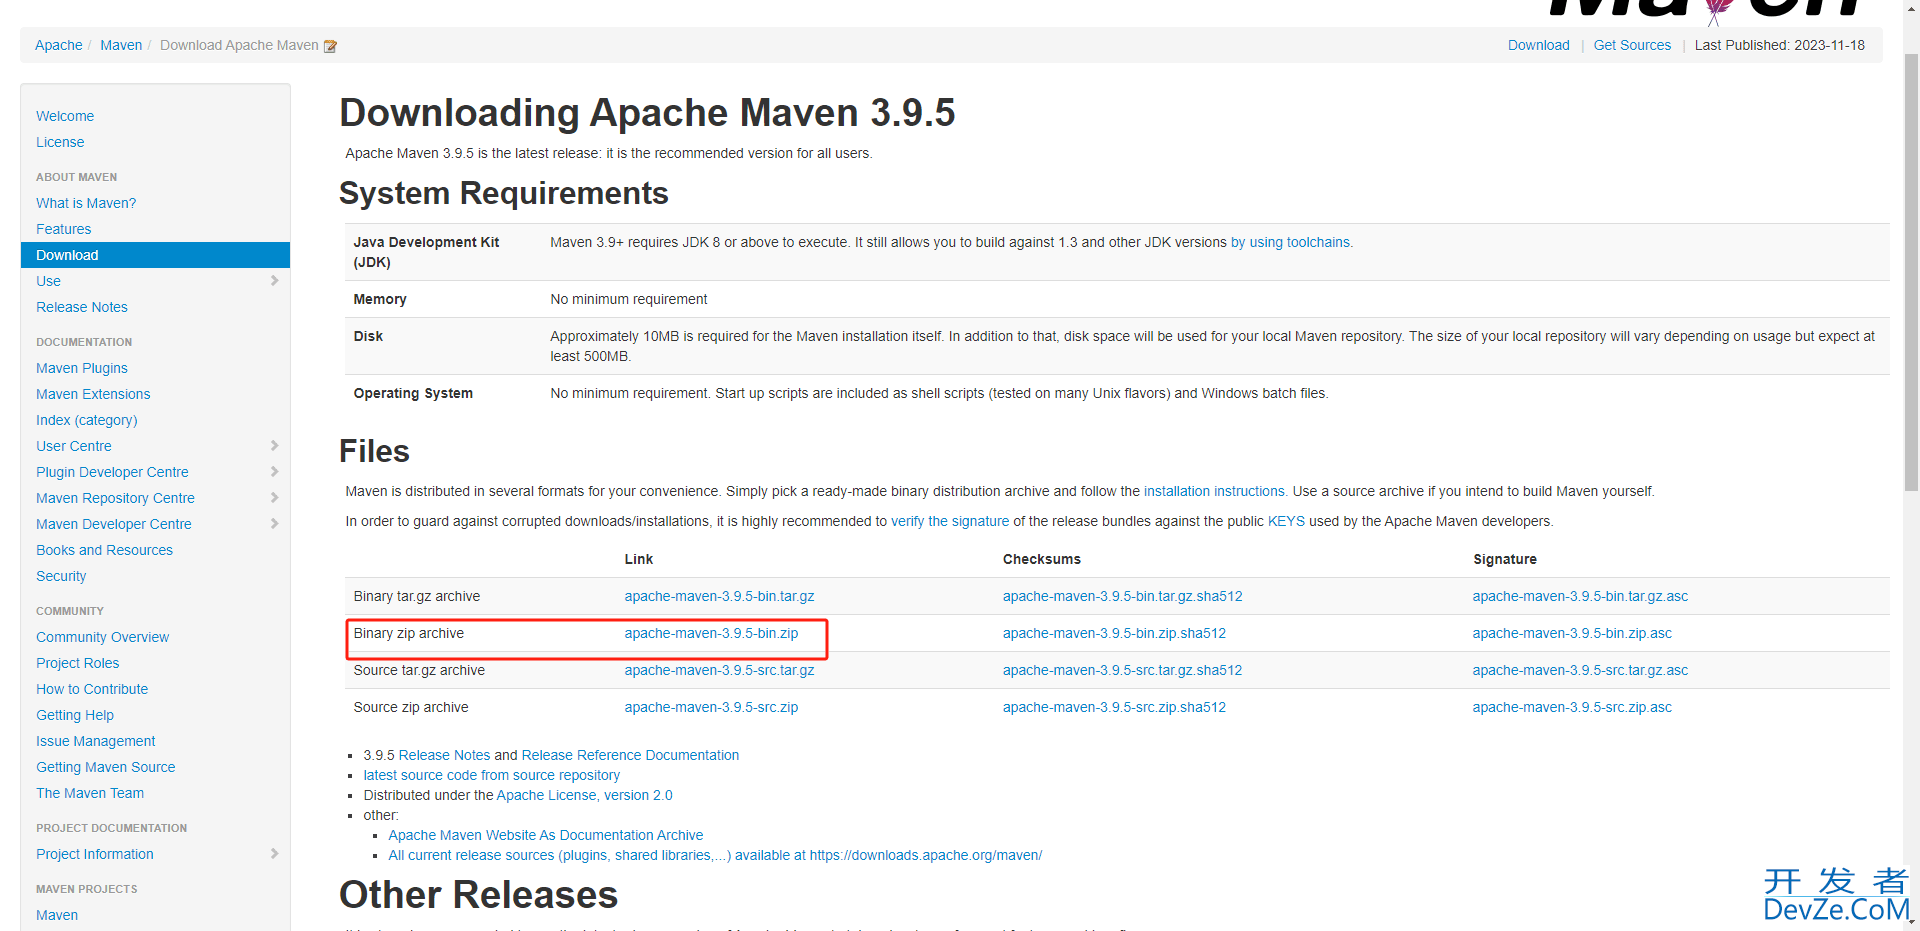This screenshot has width=1920, height=931.
Task: Open latest source code from source repository
Action: (491, 775)
